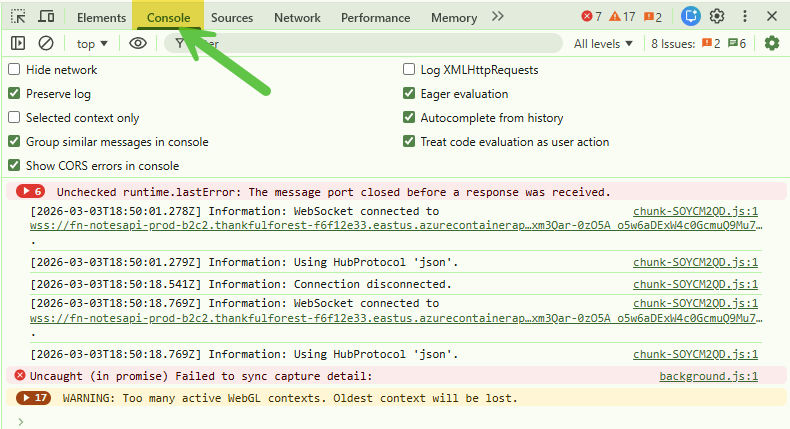
Task: Enable the Log XMLHttpRequests checkbox
Action: pos(409,70)
